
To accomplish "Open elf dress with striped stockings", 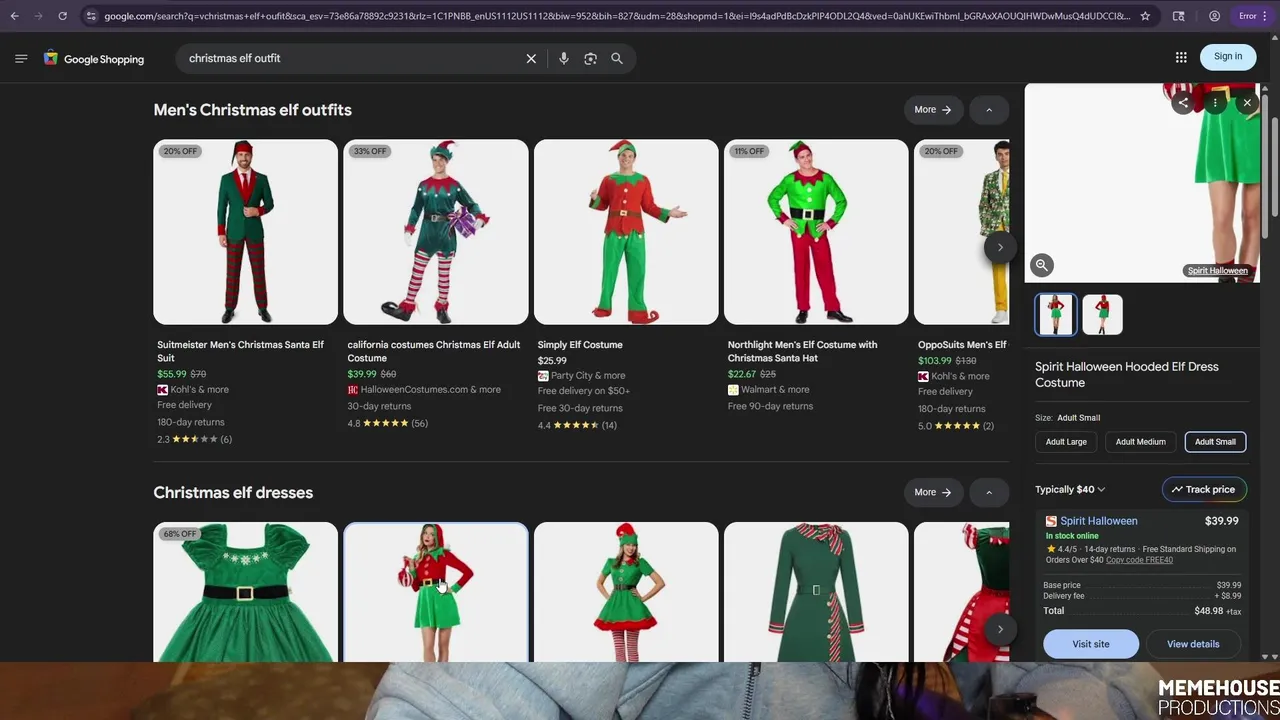I will (x=626, y=592).
